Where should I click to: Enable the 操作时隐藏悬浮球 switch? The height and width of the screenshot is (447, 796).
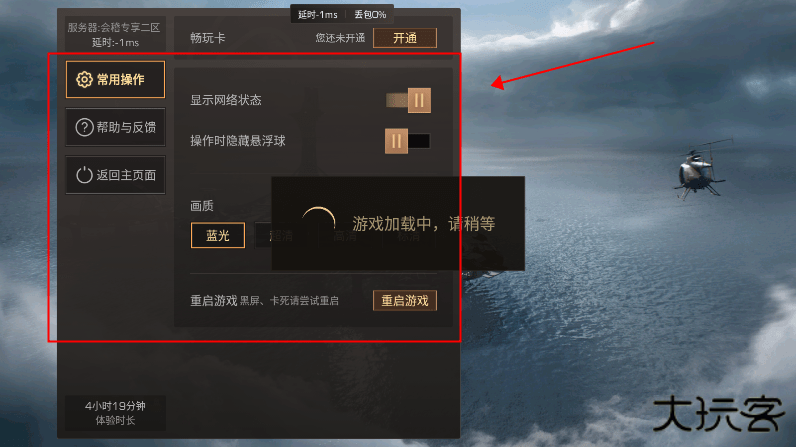tap(408, 141)
